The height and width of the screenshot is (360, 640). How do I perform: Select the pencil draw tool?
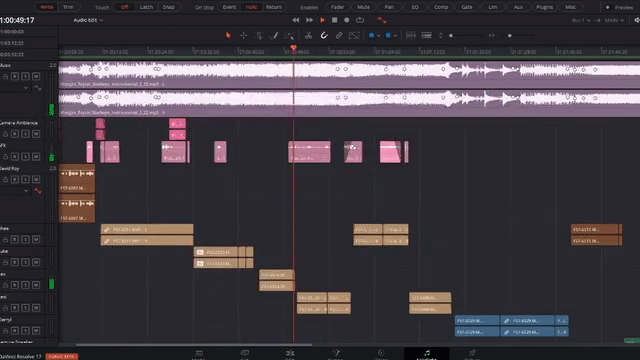[x=274, y=36]
